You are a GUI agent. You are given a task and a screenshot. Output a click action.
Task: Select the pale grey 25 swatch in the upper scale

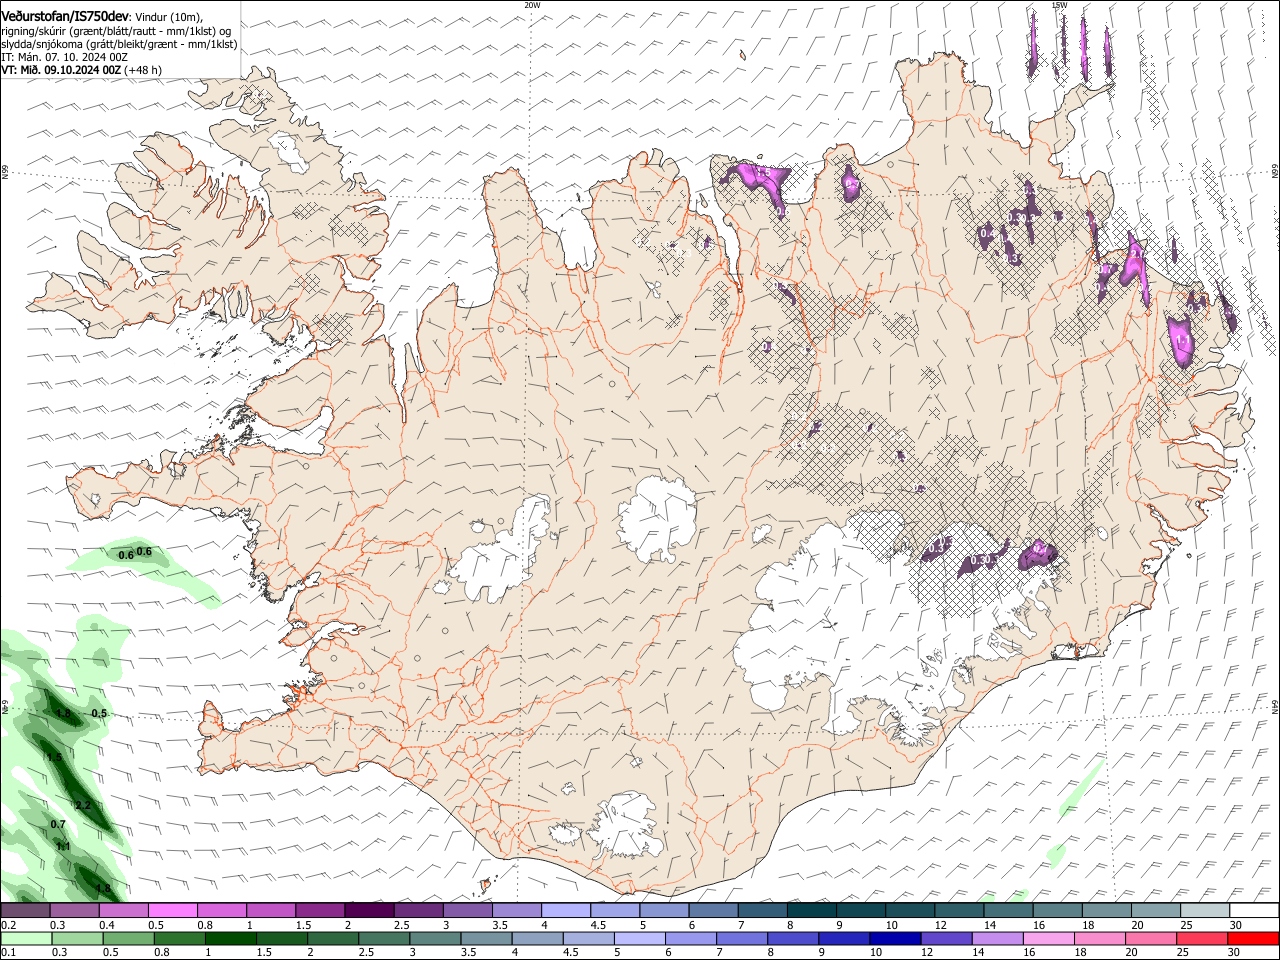1205,911
